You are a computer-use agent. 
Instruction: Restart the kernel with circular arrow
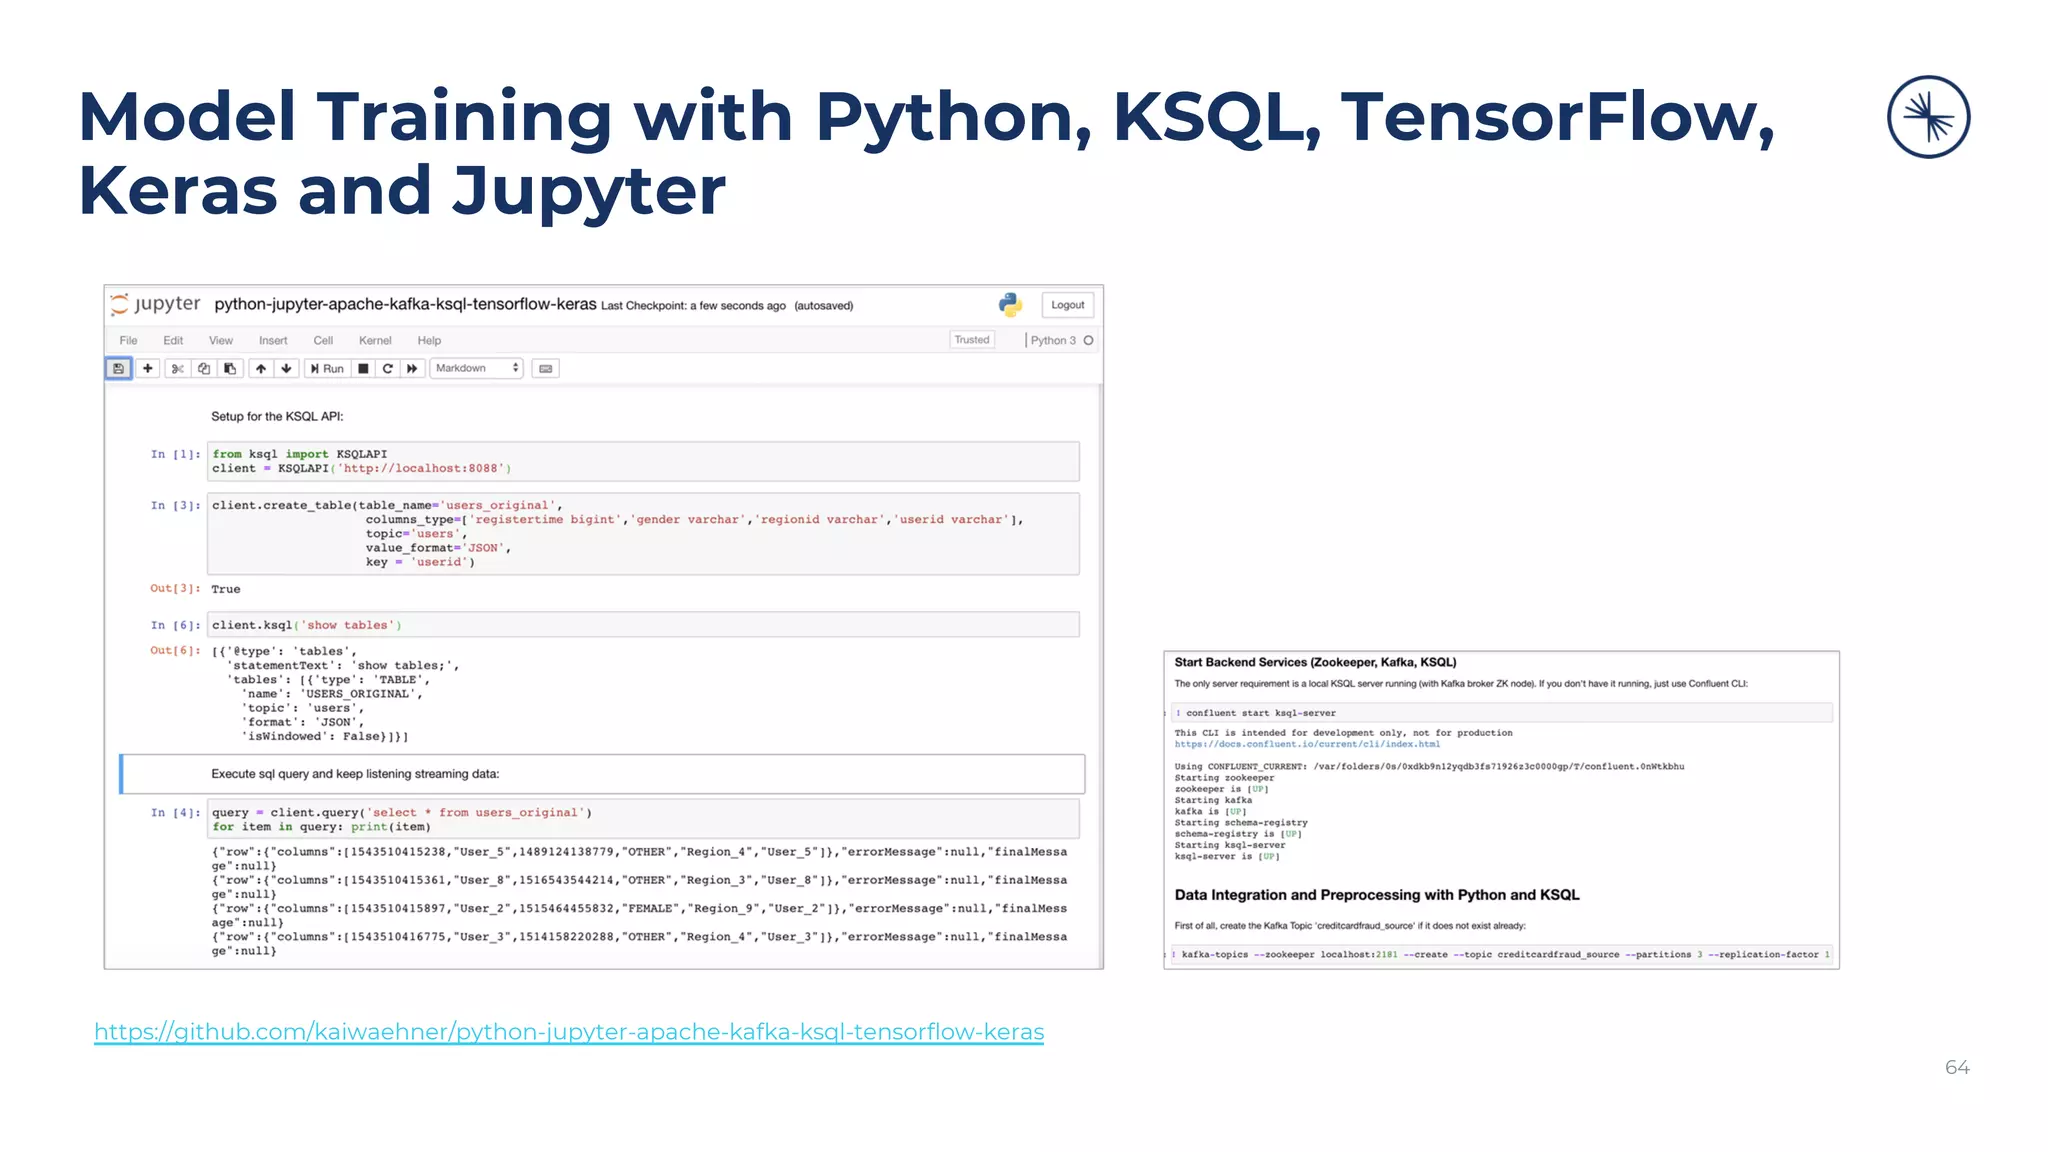[388, 369]
